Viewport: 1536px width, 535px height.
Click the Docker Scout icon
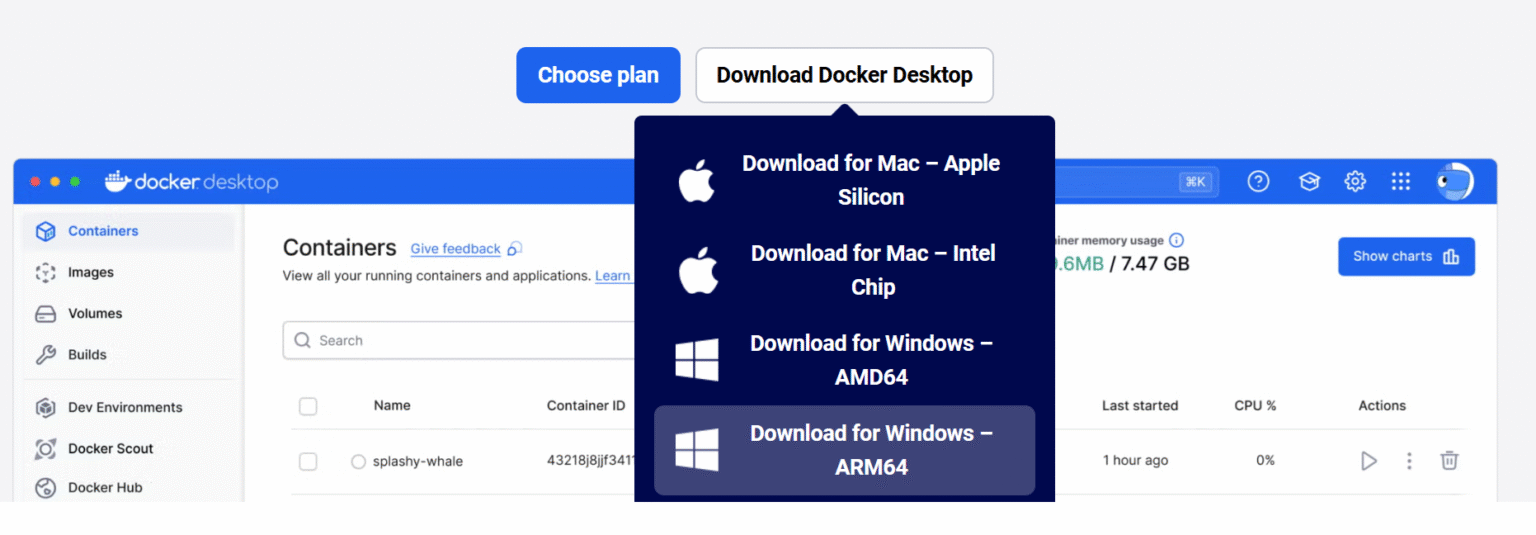tap(45, 449)
